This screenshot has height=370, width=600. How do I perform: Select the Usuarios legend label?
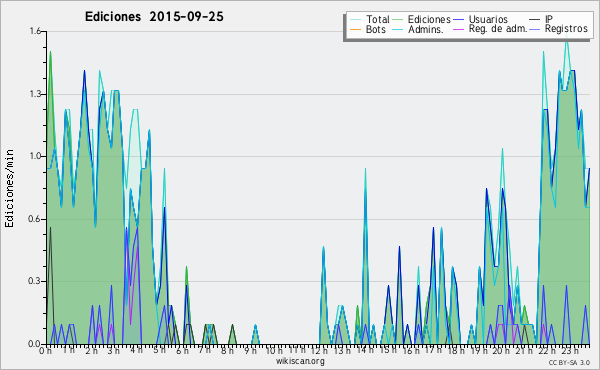point(488,19)
